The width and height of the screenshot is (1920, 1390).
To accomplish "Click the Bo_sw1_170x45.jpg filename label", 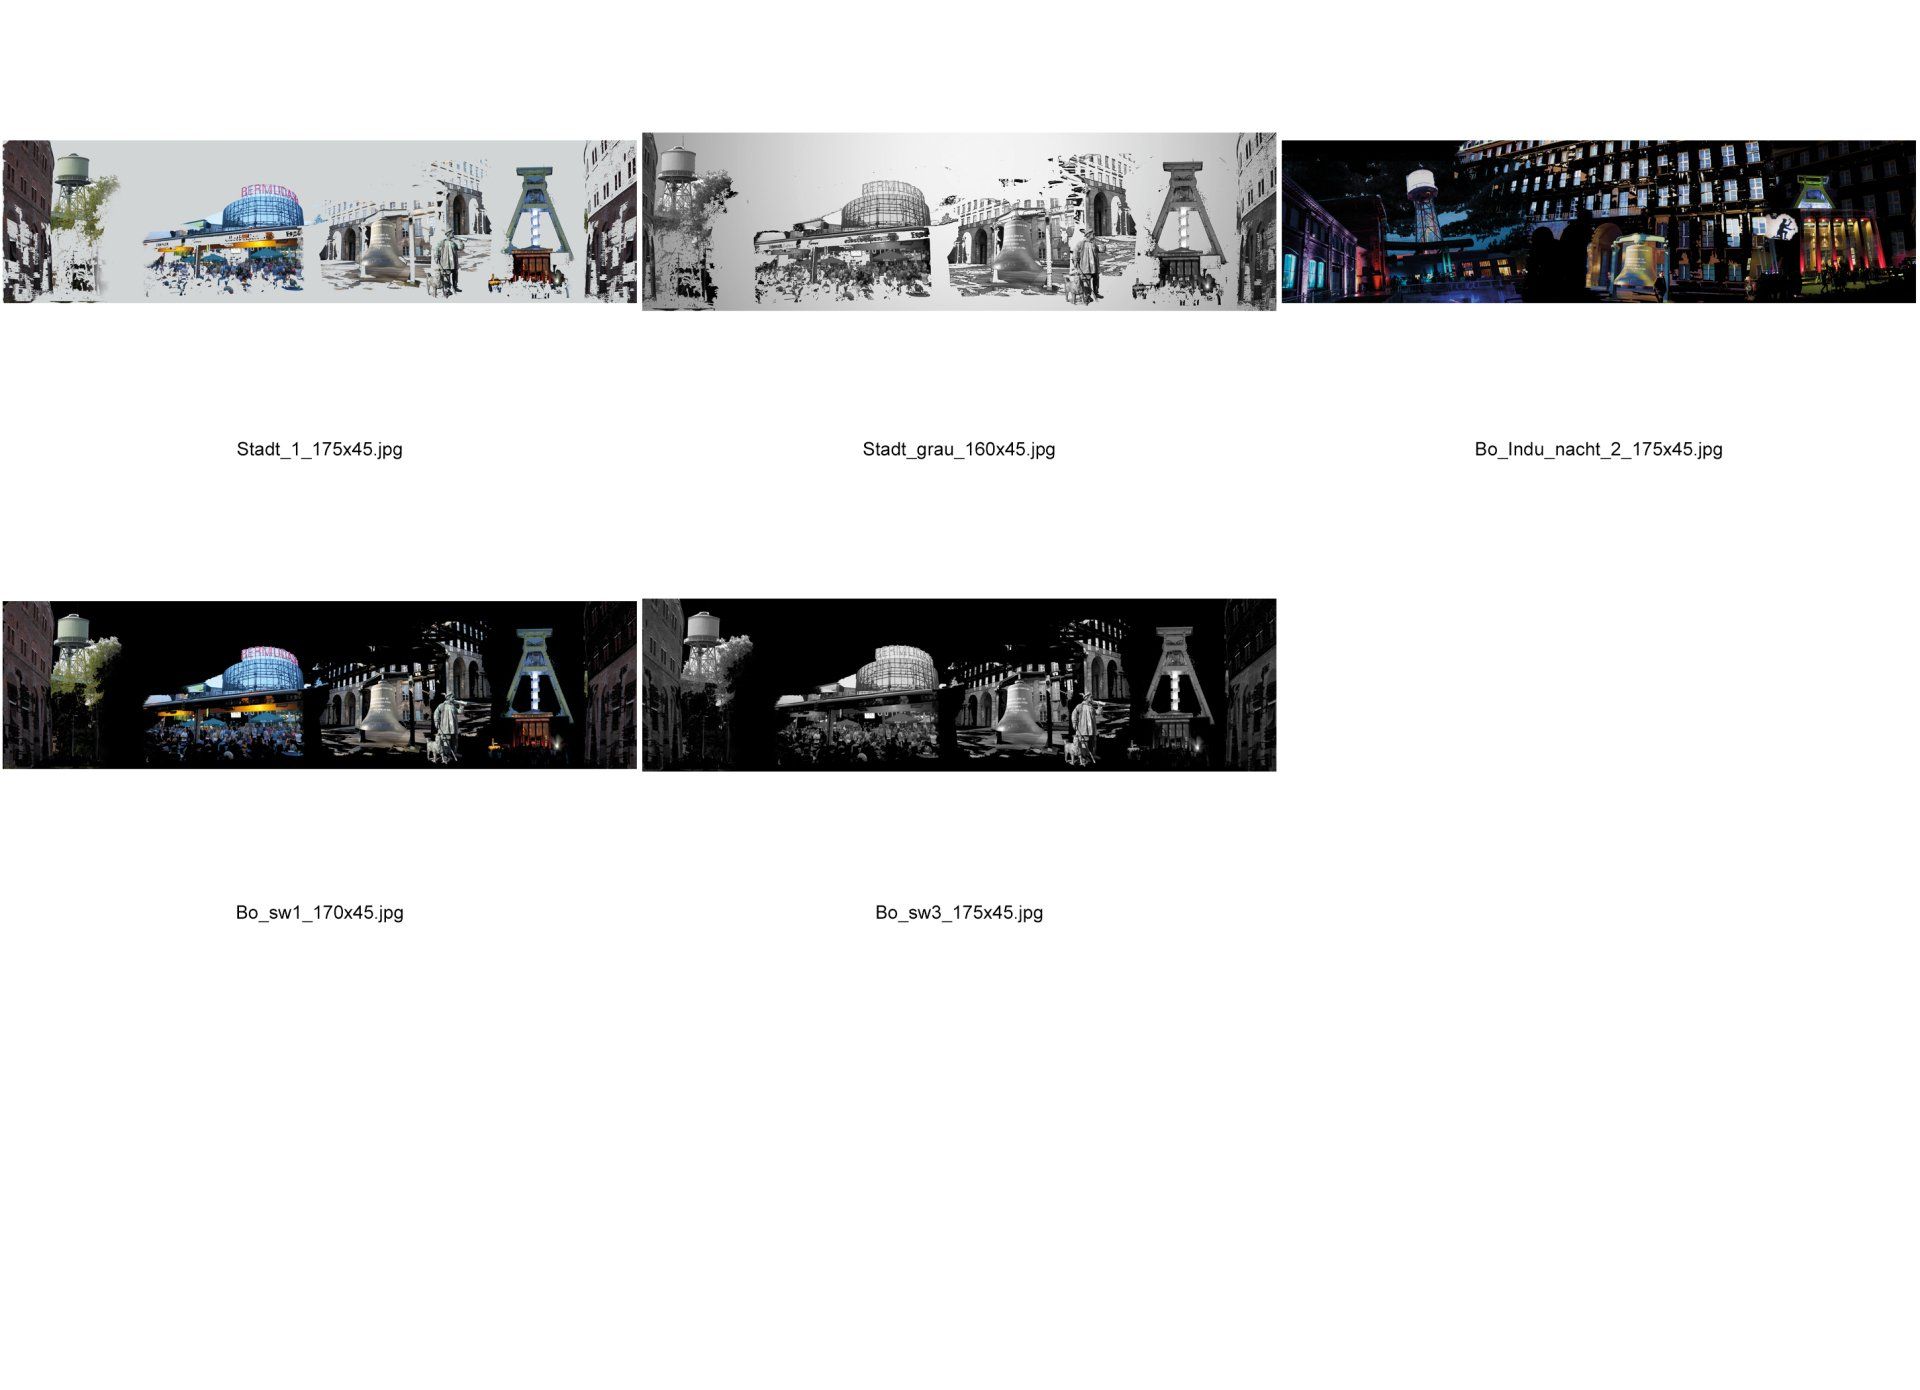I will pos(319,912).
